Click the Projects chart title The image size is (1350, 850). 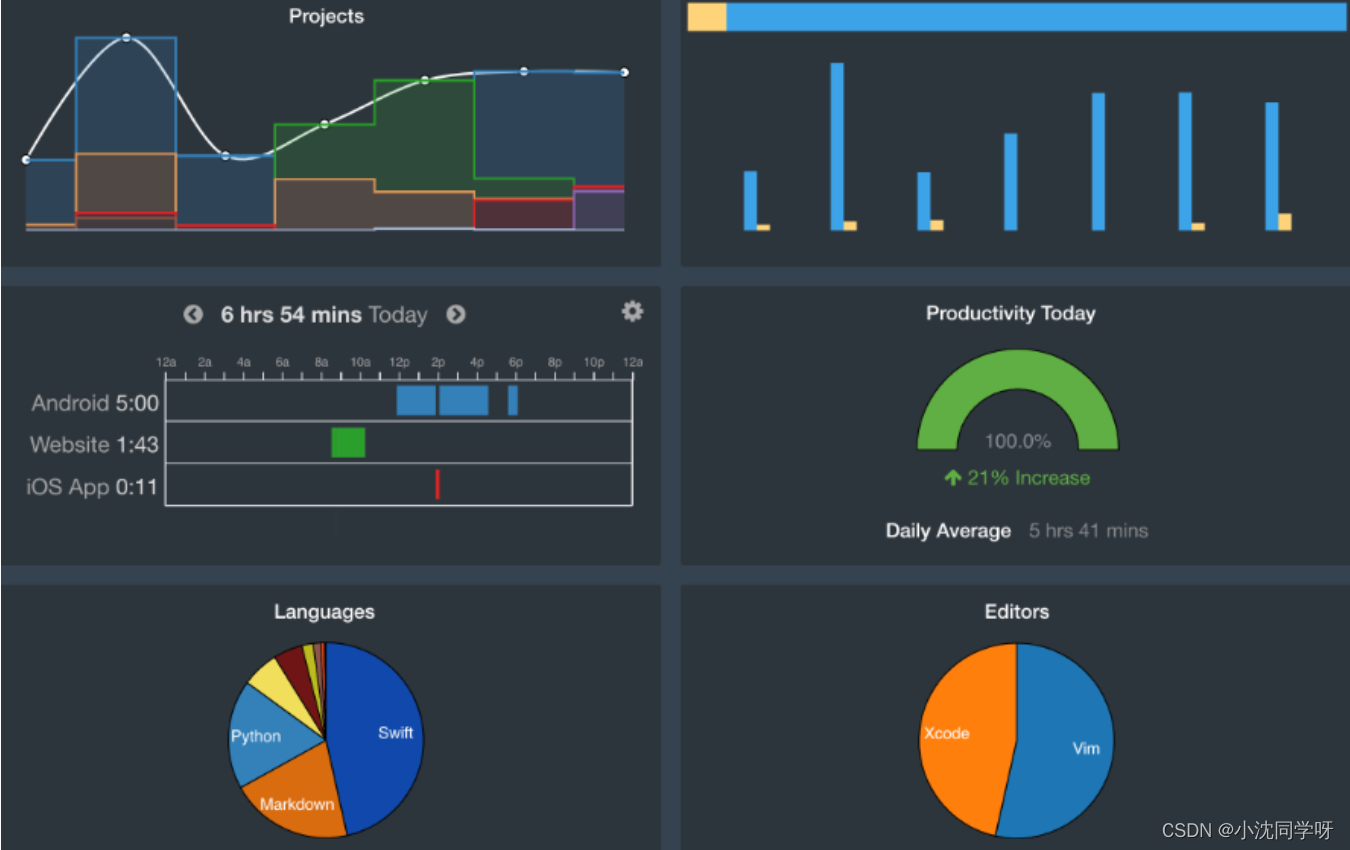pos(326,16)
